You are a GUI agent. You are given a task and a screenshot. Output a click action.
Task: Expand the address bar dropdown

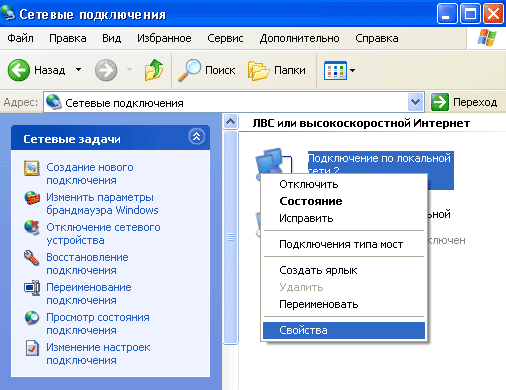pyautogui.click(x=415, y=102)
